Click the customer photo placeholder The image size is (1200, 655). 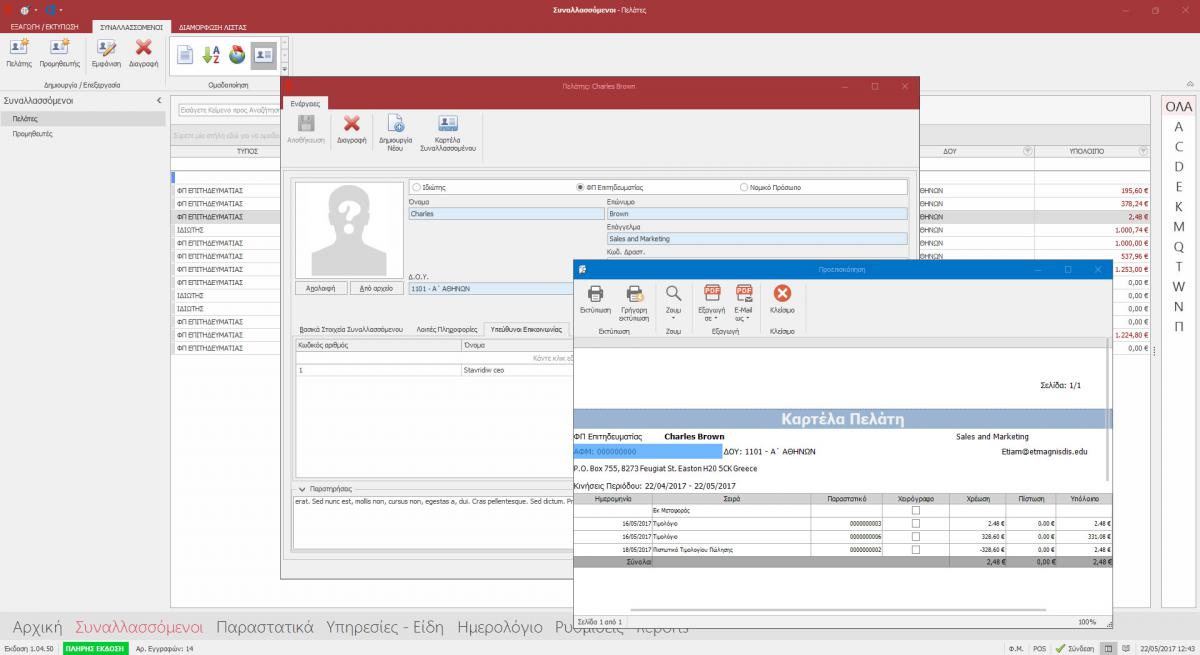[x=347, y=229]
